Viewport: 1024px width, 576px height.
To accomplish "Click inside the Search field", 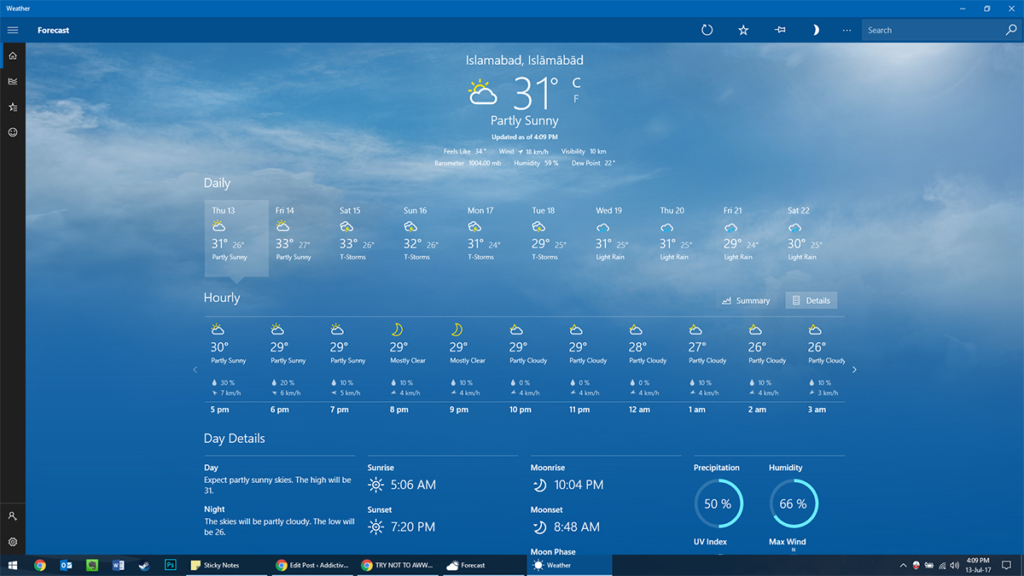I will click(930, 30).
